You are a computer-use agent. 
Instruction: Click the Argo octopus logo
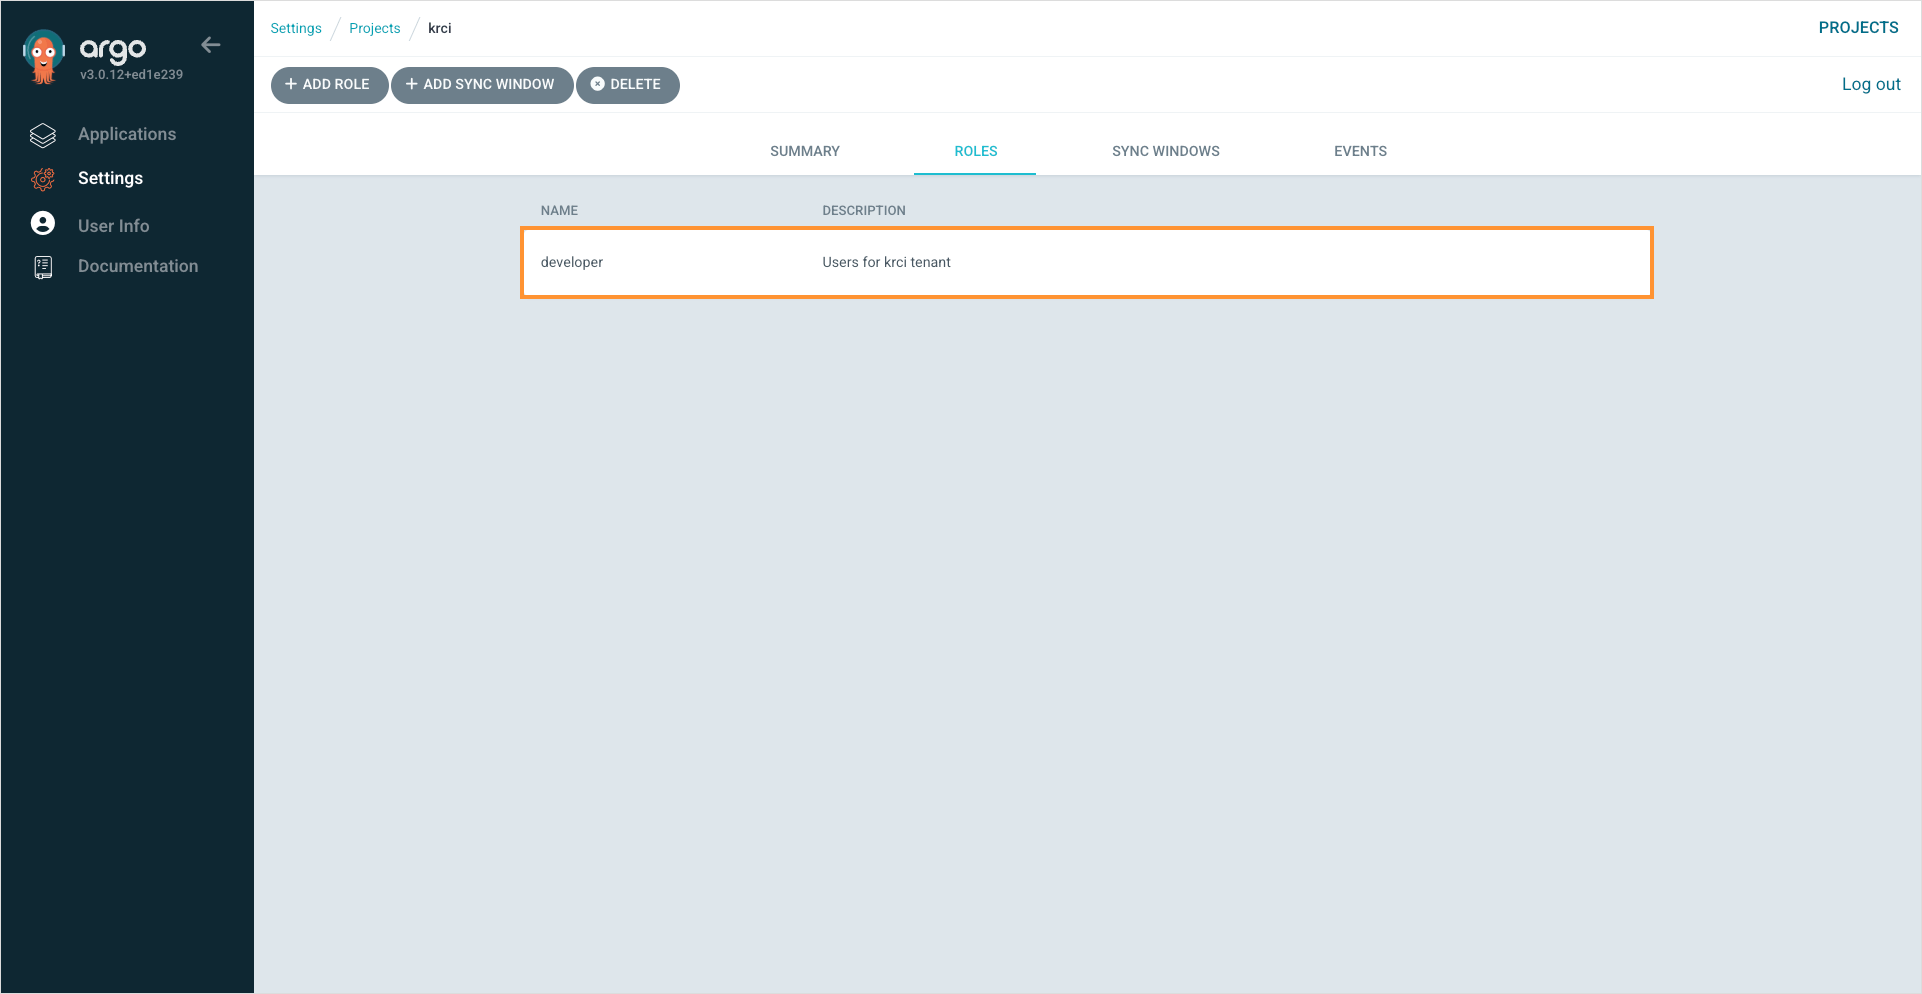pos(43,57)
